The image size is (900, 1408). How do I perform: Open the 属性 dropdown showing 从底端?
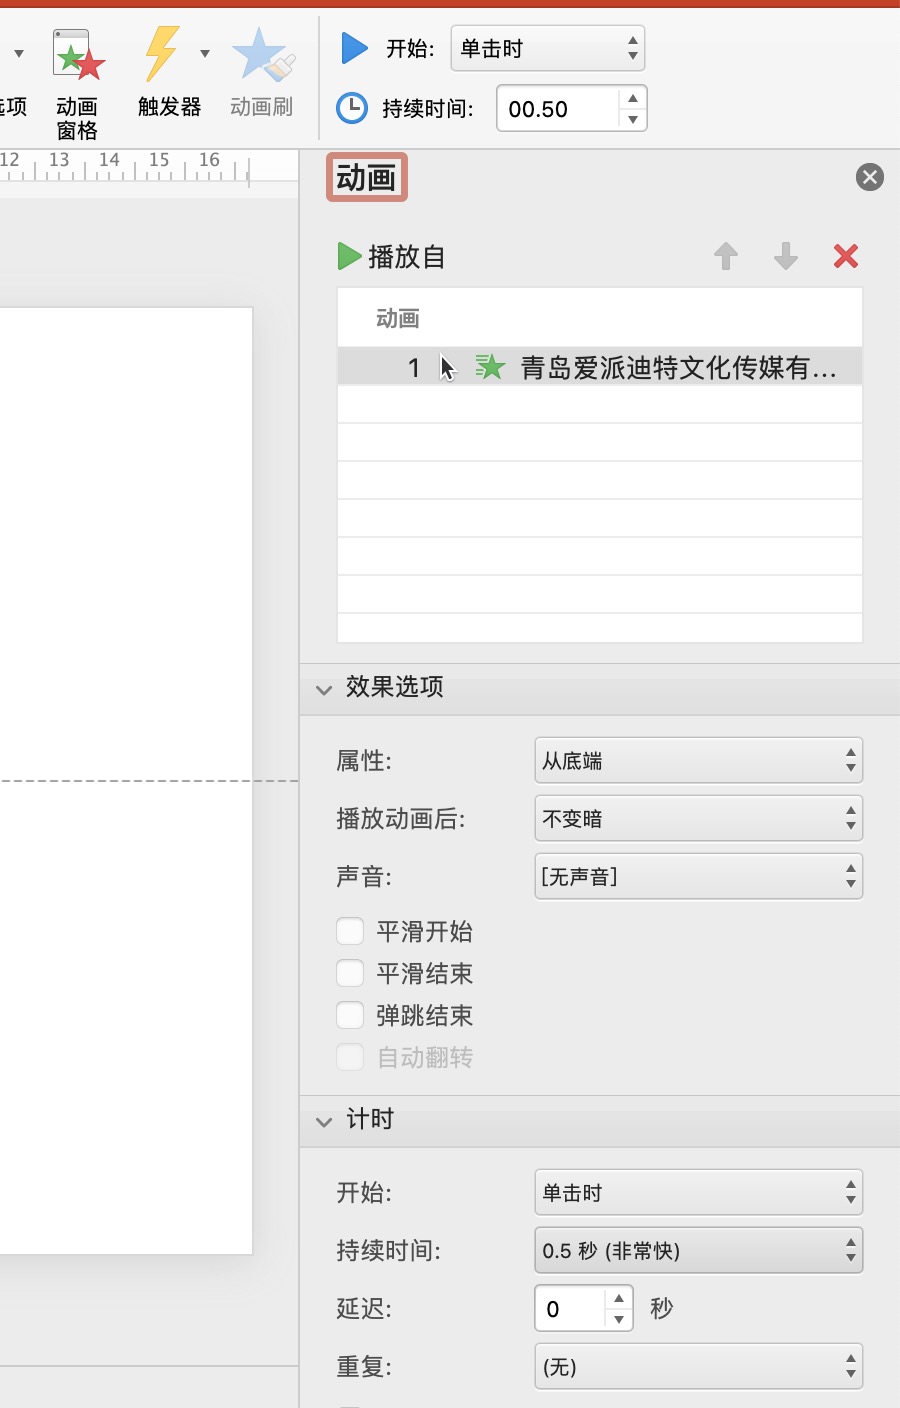coord(698,761)
